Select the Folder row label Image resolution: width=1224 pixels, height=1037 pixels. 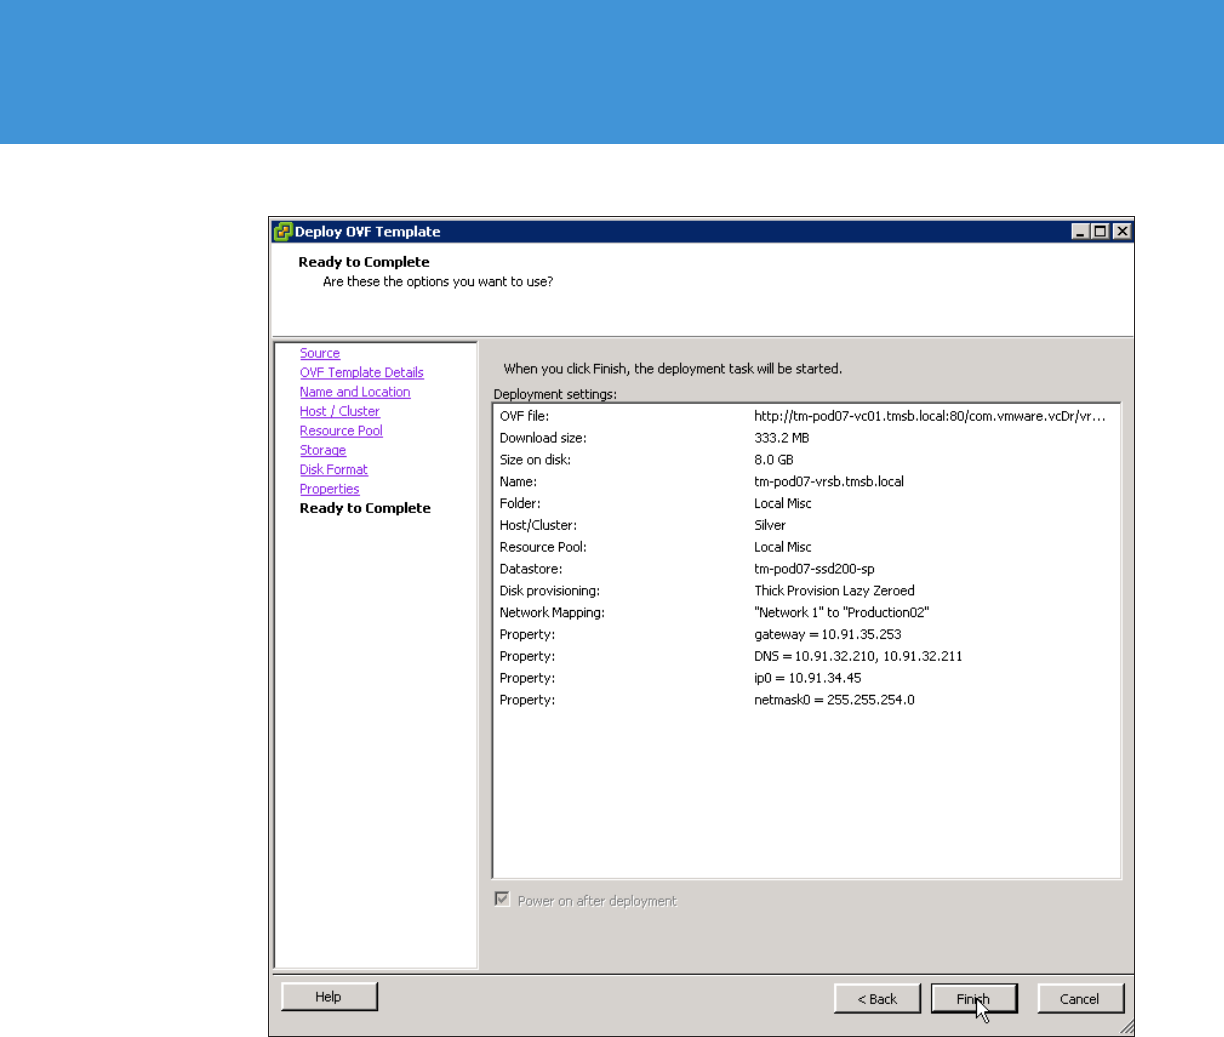[x=520, y=504]
